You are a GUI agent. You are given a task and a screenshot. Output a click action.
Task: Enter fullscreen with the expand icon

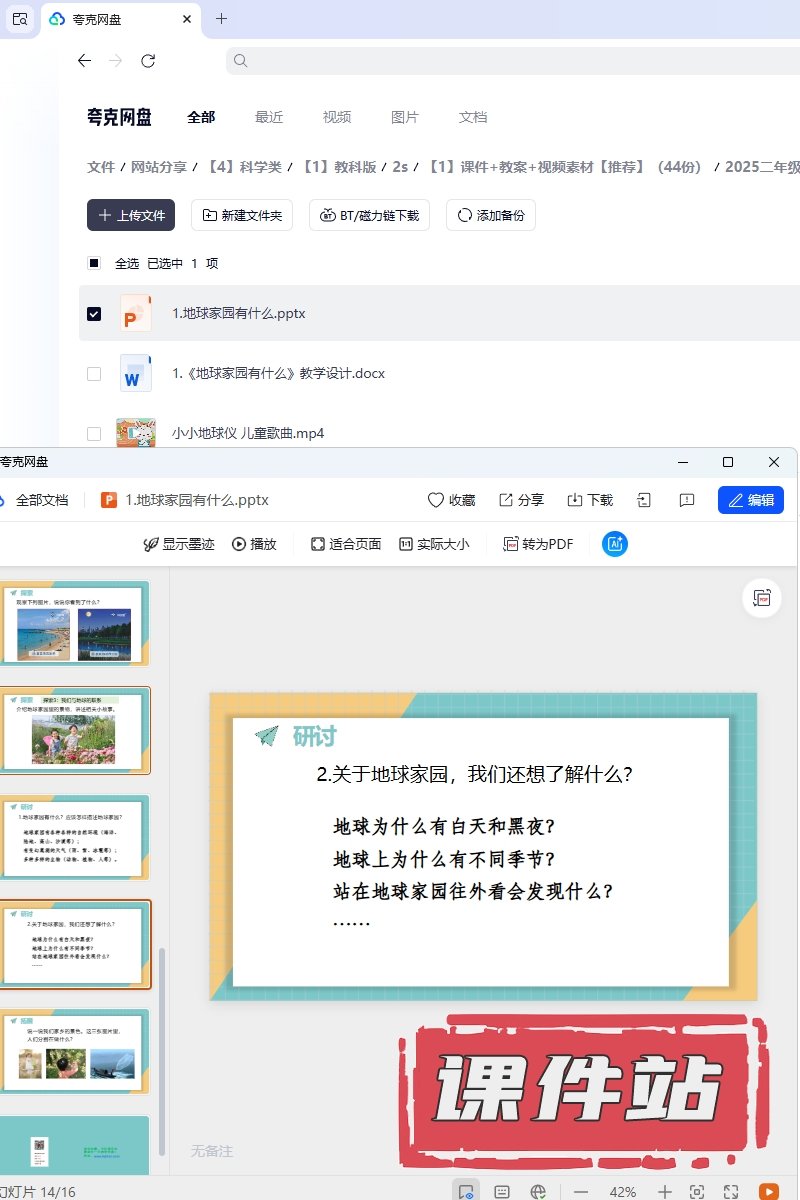(x=731, y=1192)
